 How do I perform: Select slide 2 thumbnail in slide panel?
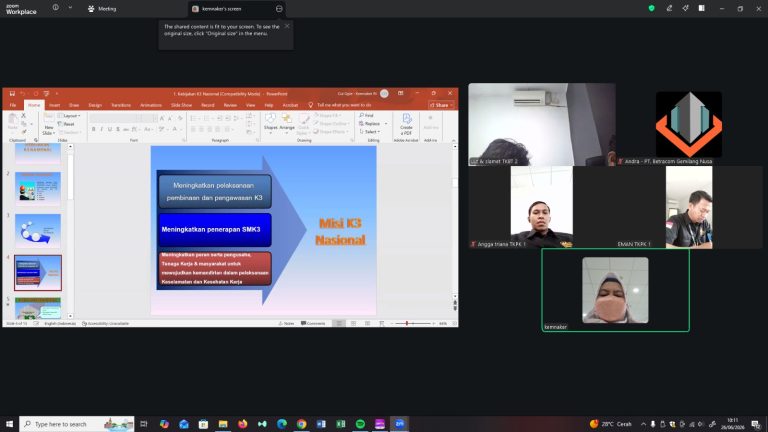coord(38,189)
